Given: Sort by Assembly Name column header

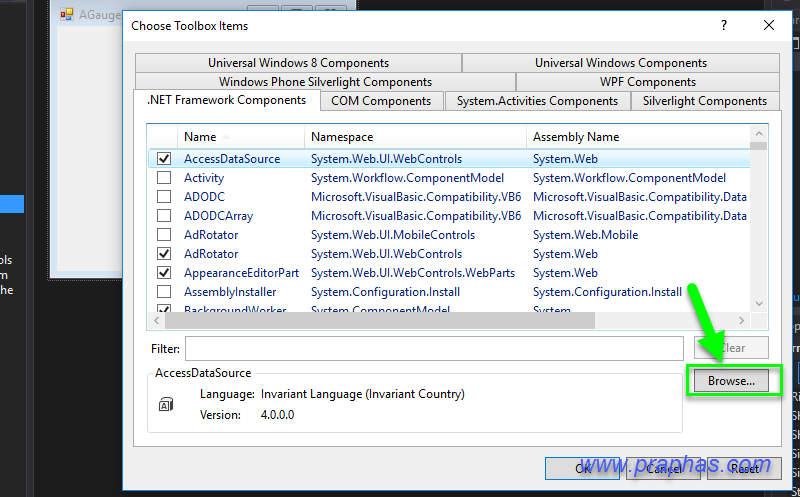Looking at the screenshot, I should (x=638, y=137).
